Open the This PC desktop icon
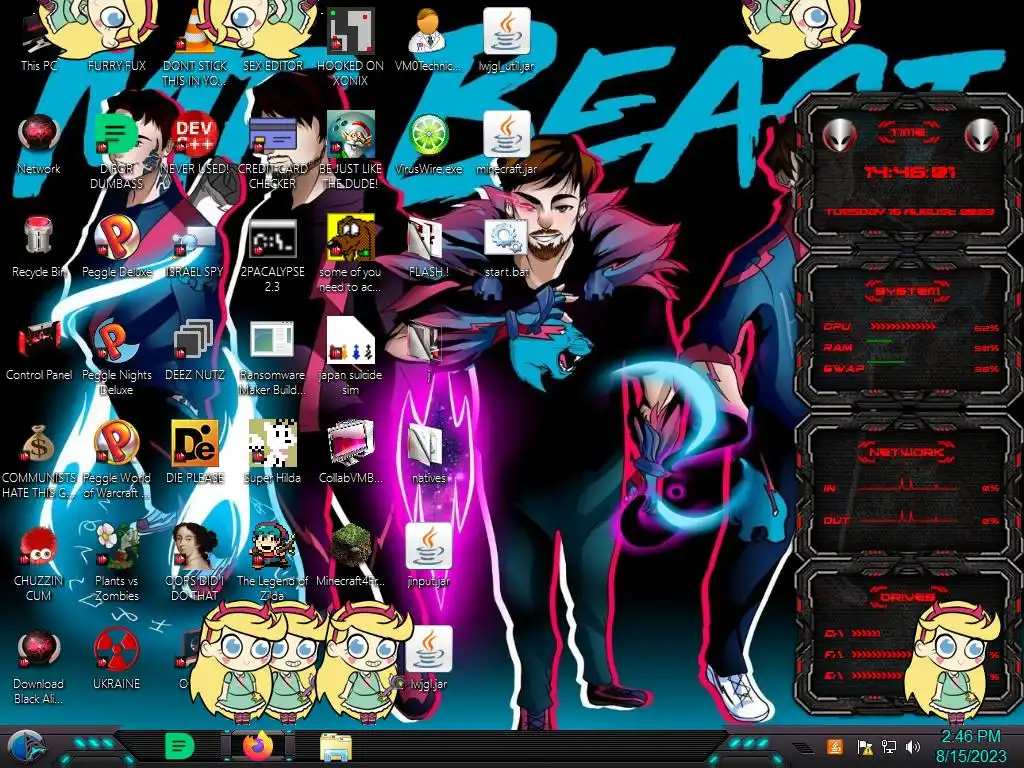Viewport: 1024px width, 768px height. (39, 40)
